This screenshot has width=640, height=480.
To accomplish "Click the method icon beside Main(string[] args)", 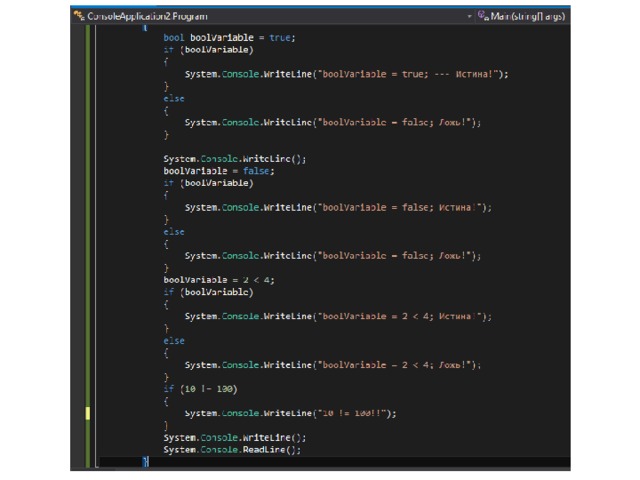I will (x=483, y=16).
